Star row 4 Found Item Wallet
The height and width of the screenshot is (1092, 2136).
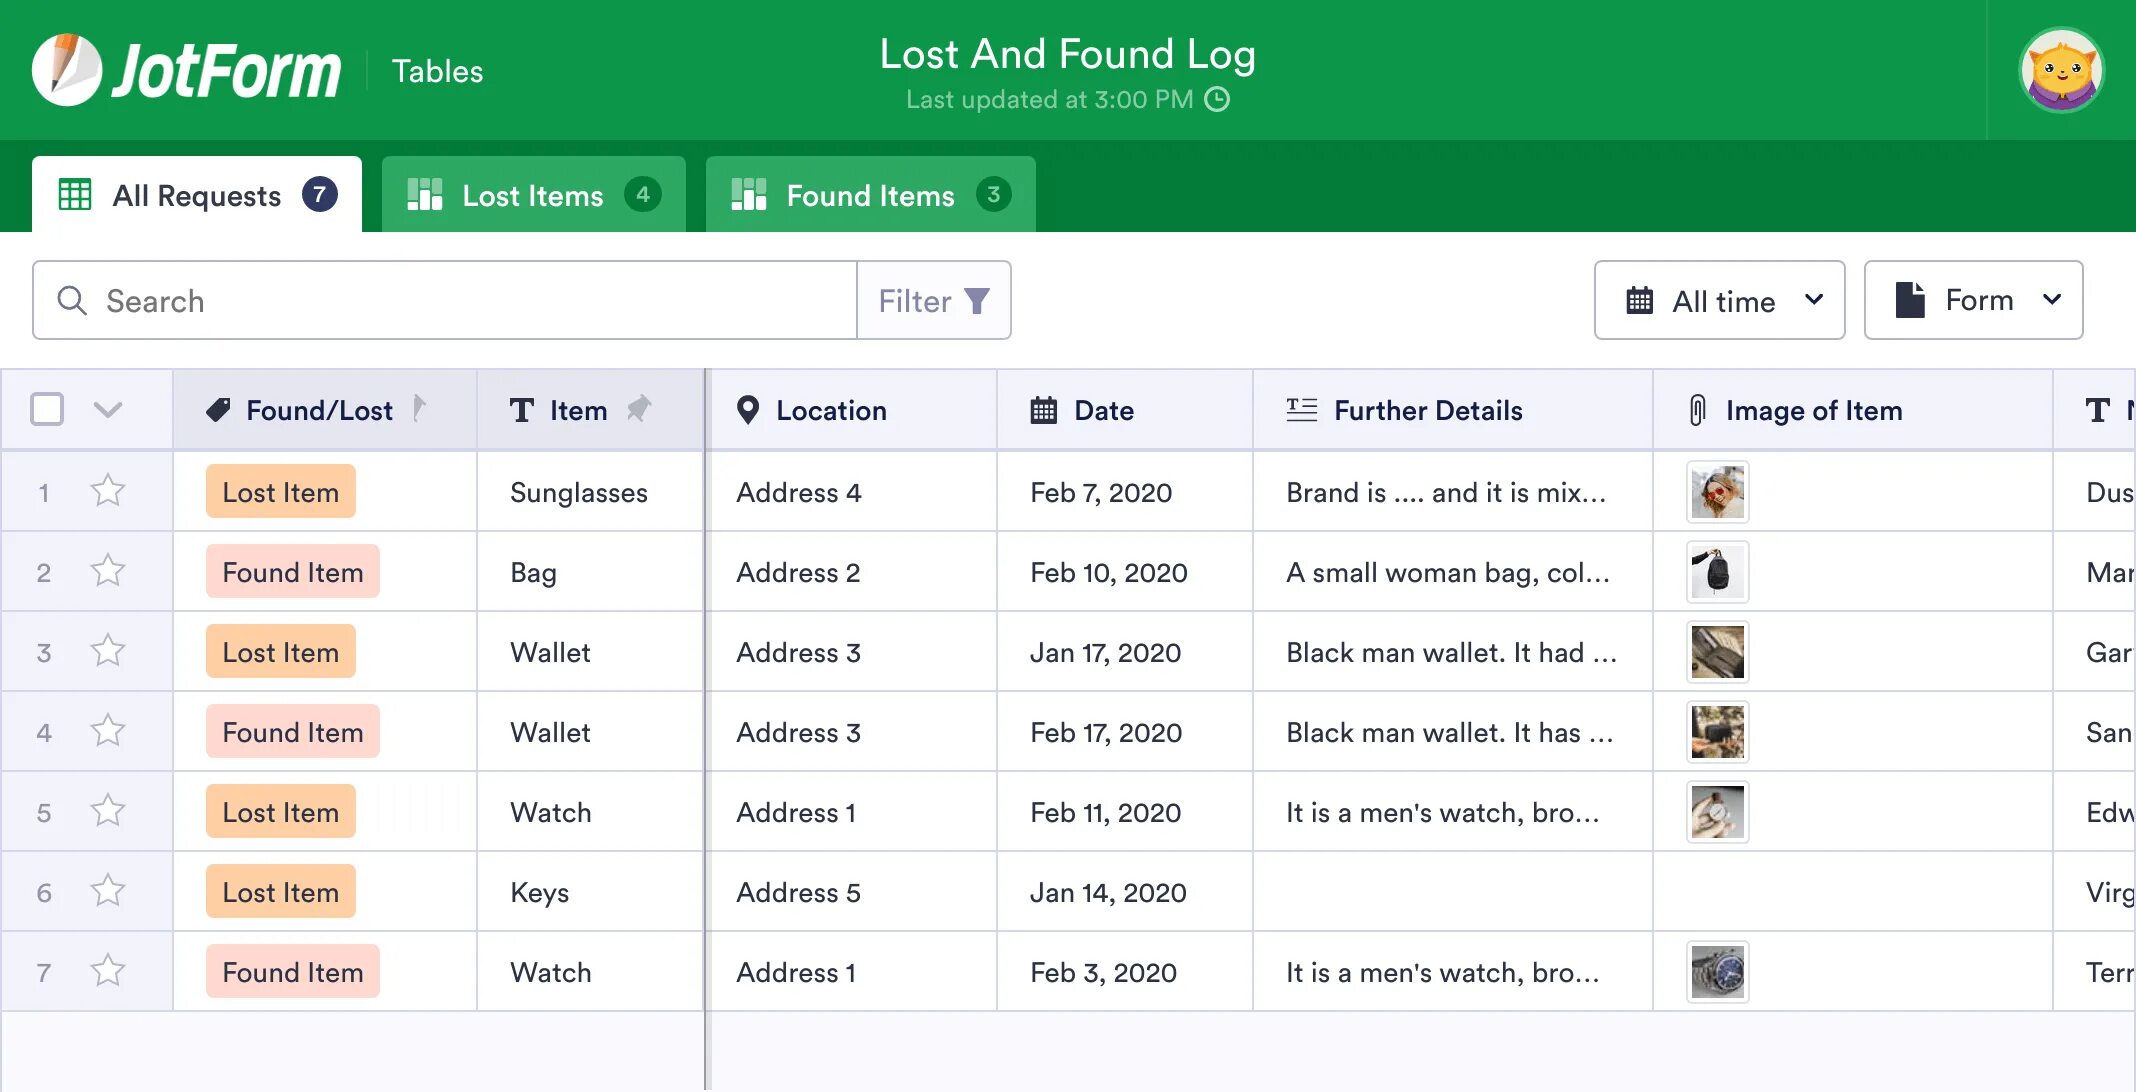click(107, 731)
